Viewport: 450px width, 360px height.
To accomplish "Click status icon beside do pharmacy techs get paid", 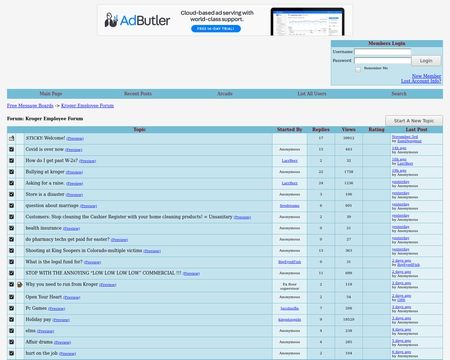I will [12, 239].
